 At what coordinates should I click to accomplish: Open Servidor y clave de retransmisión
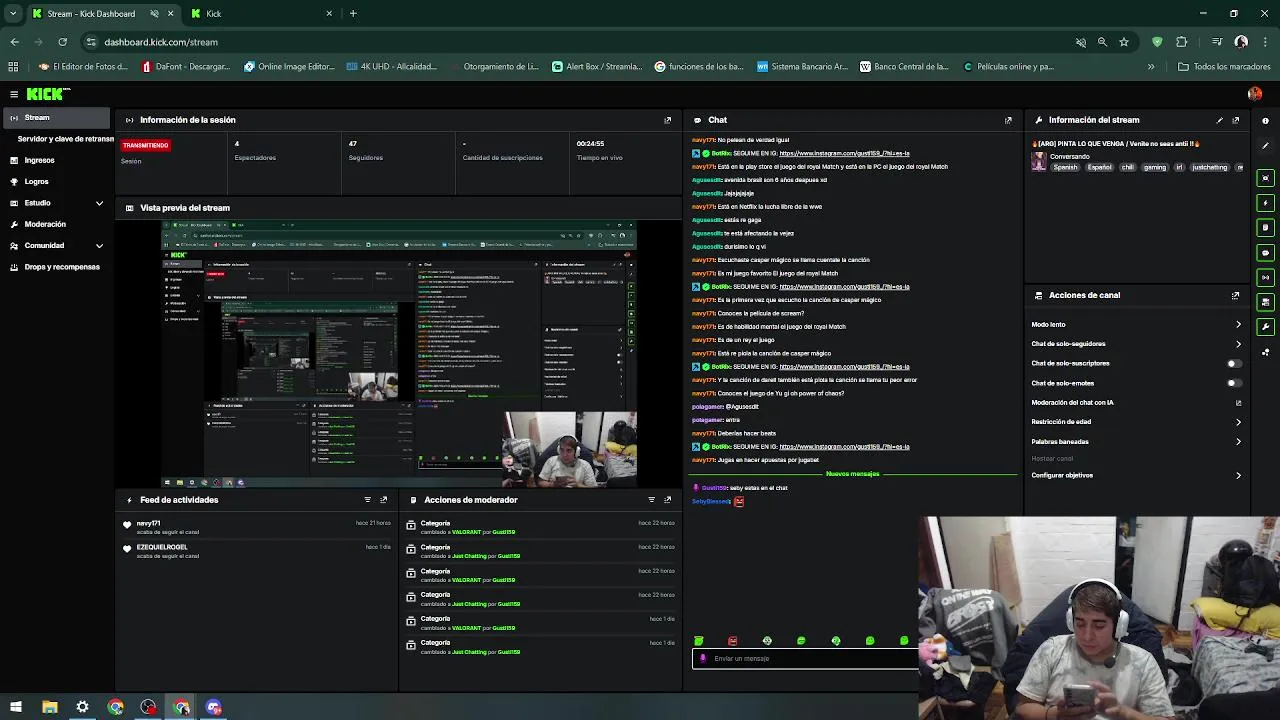[66, 139]
